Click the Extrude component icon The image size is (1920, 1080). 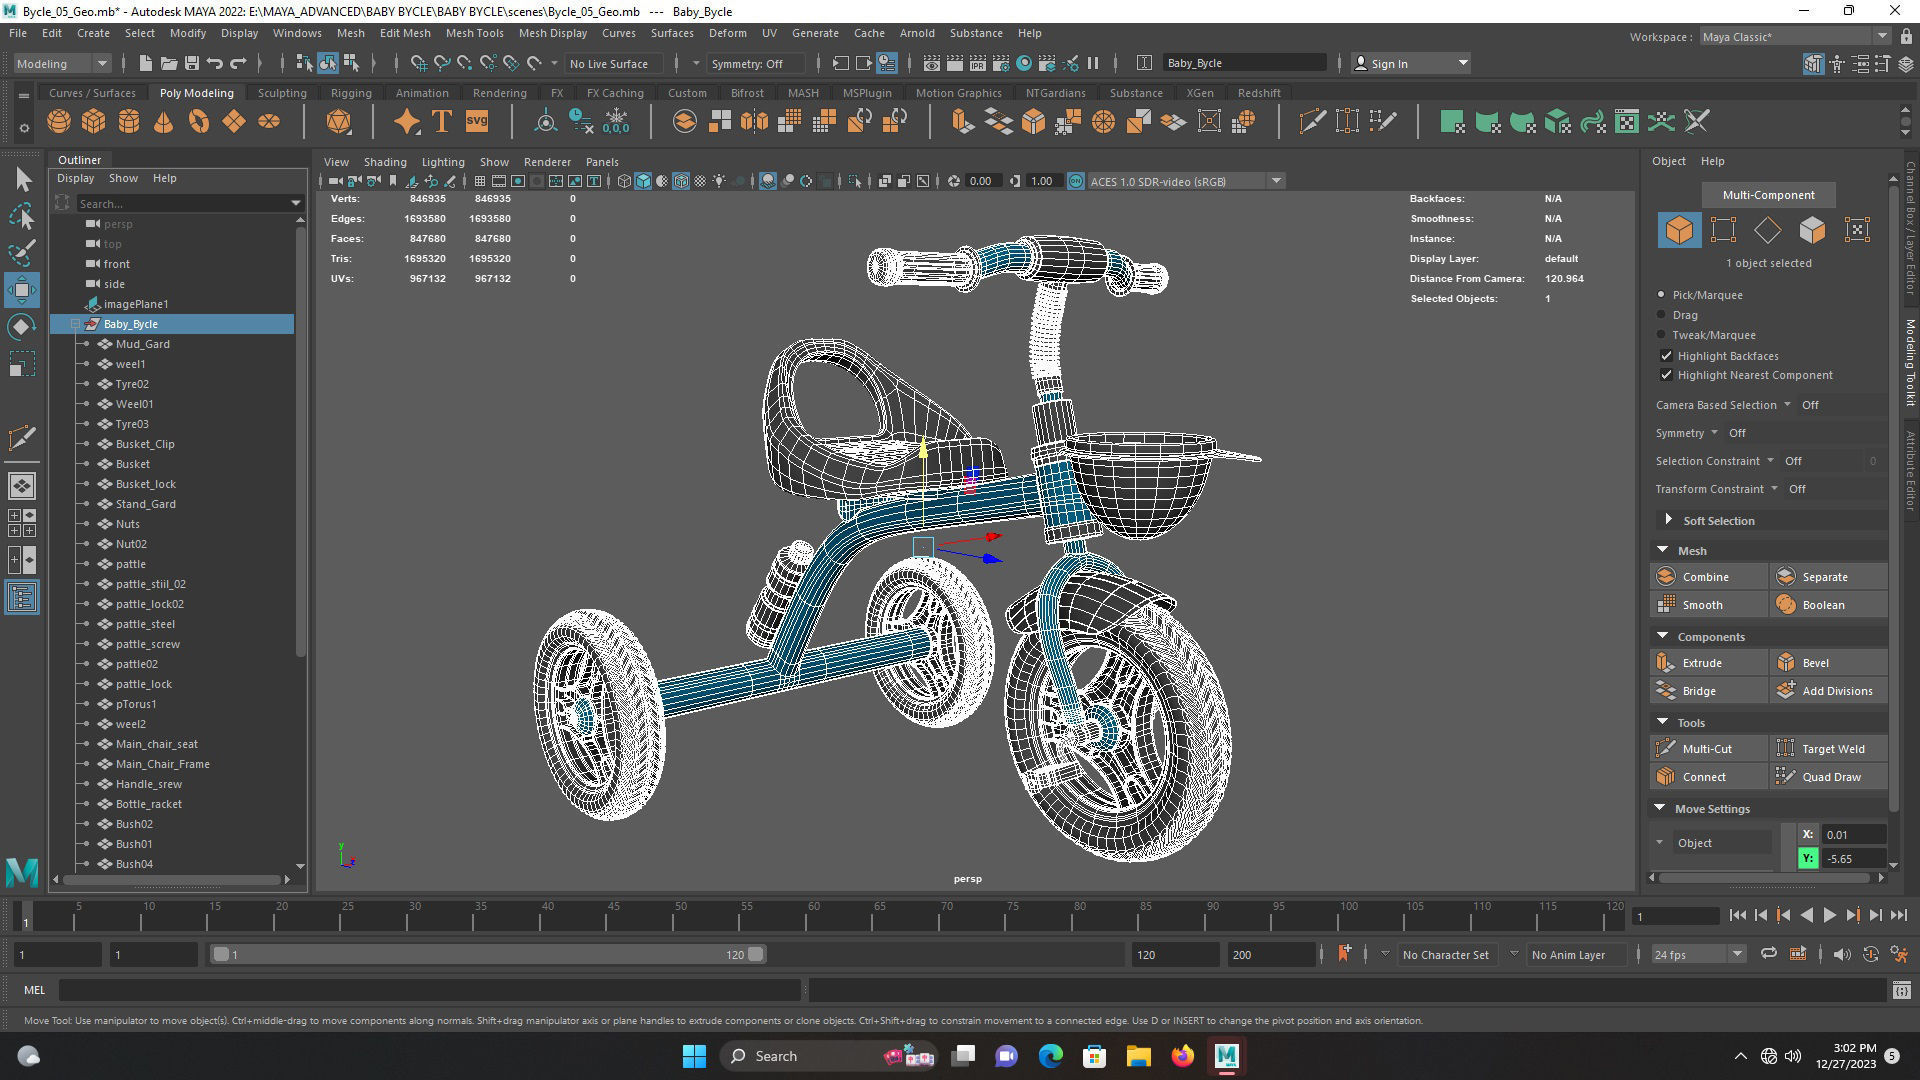pos(1666,663)
